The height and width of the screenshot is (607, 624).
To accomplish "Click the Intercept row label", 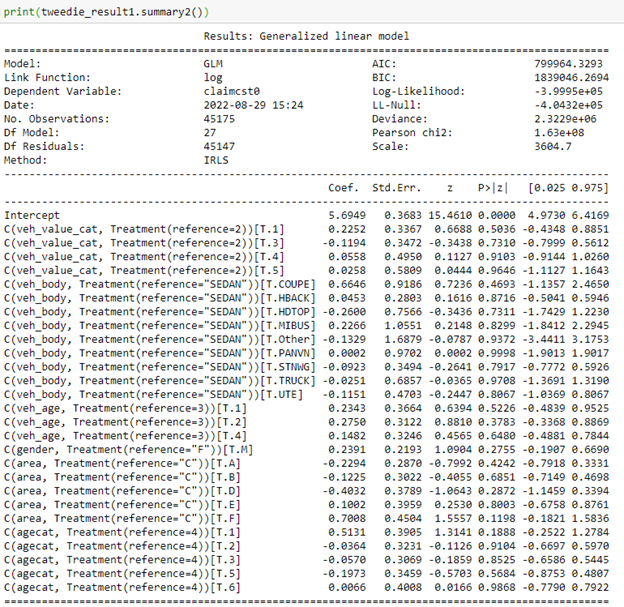I will pyautogui.click(x=33, y=215).
